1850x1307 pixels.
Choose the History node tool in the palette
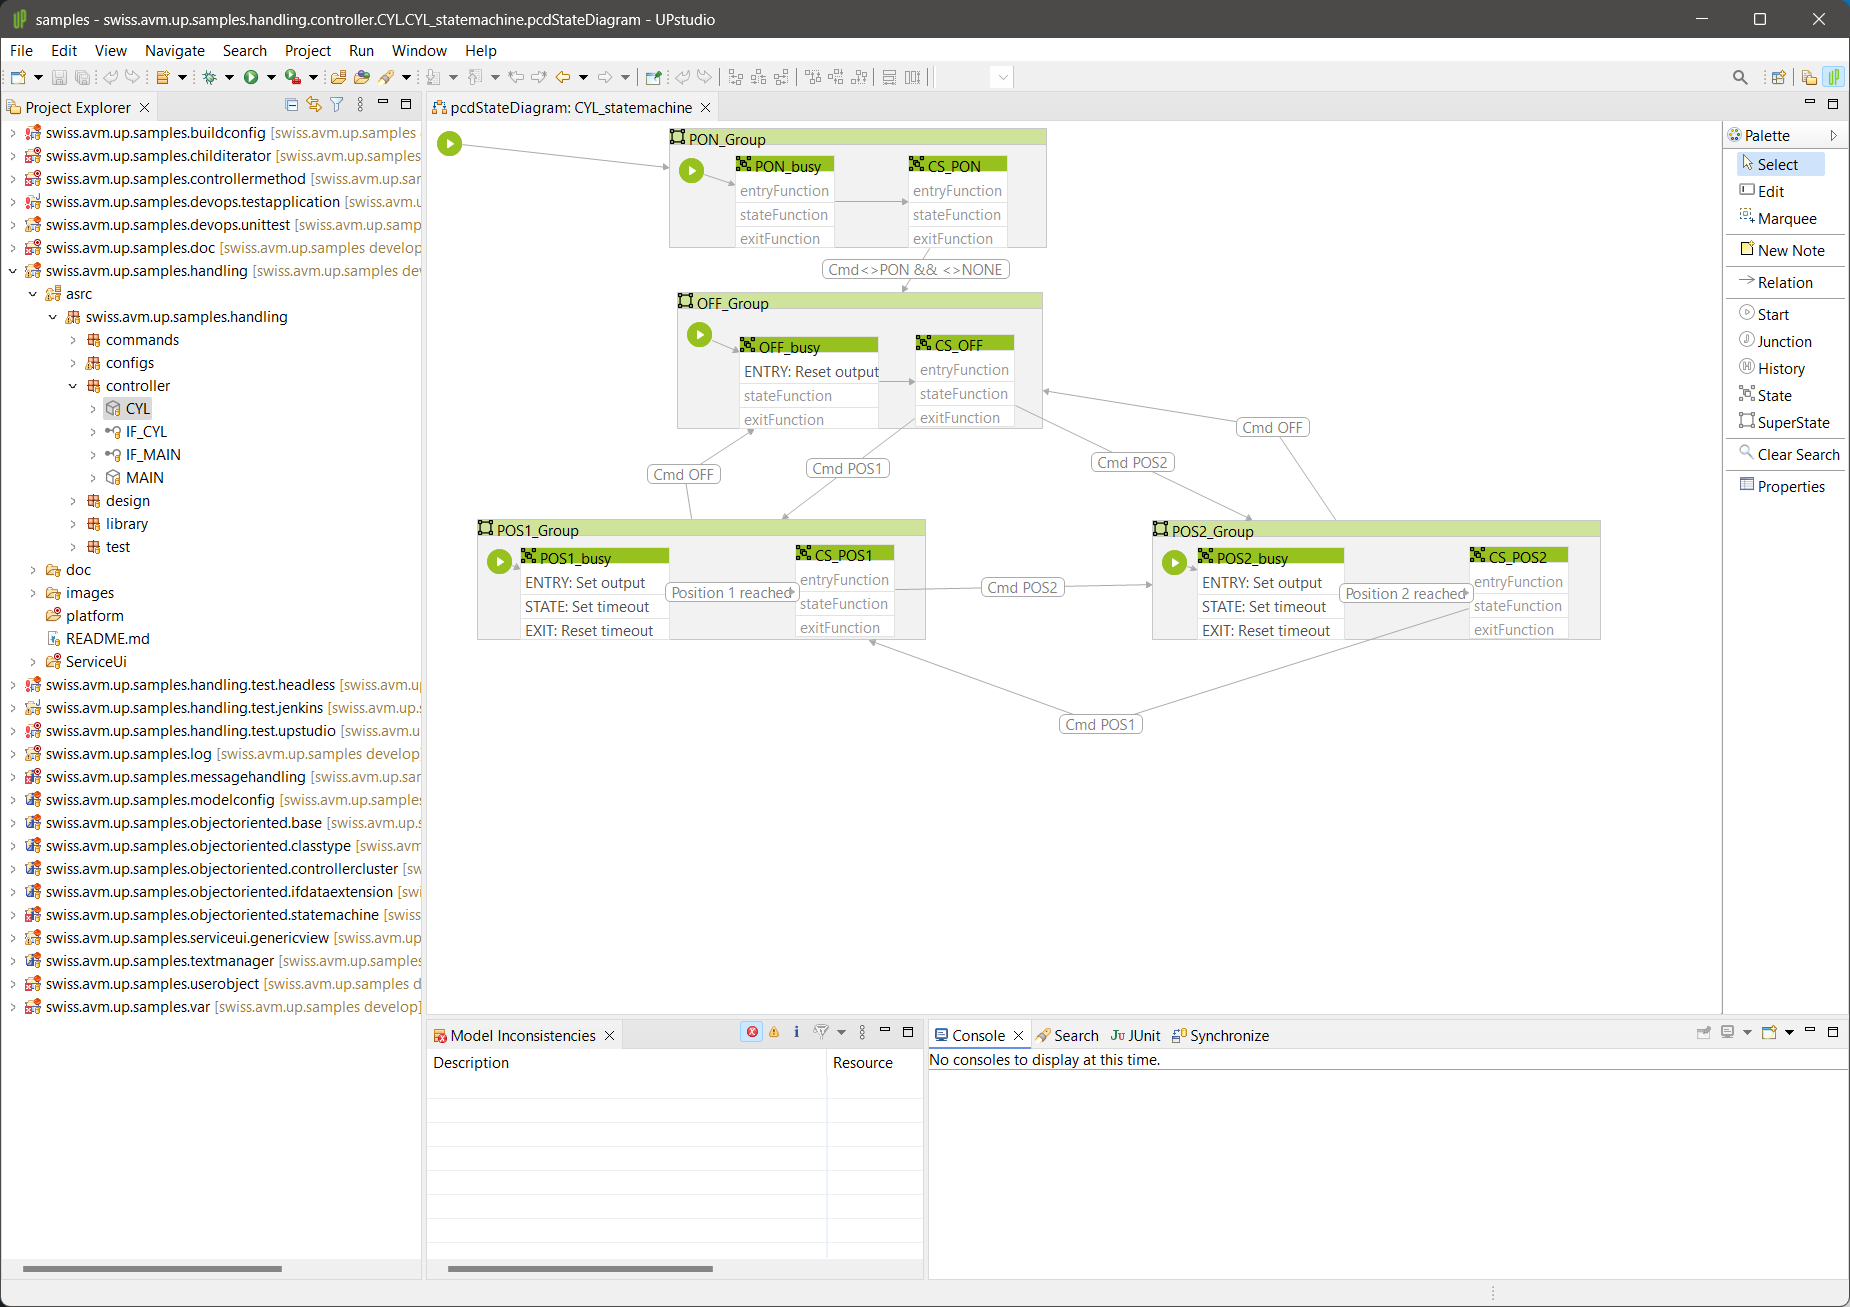[x=1780, y=369]
